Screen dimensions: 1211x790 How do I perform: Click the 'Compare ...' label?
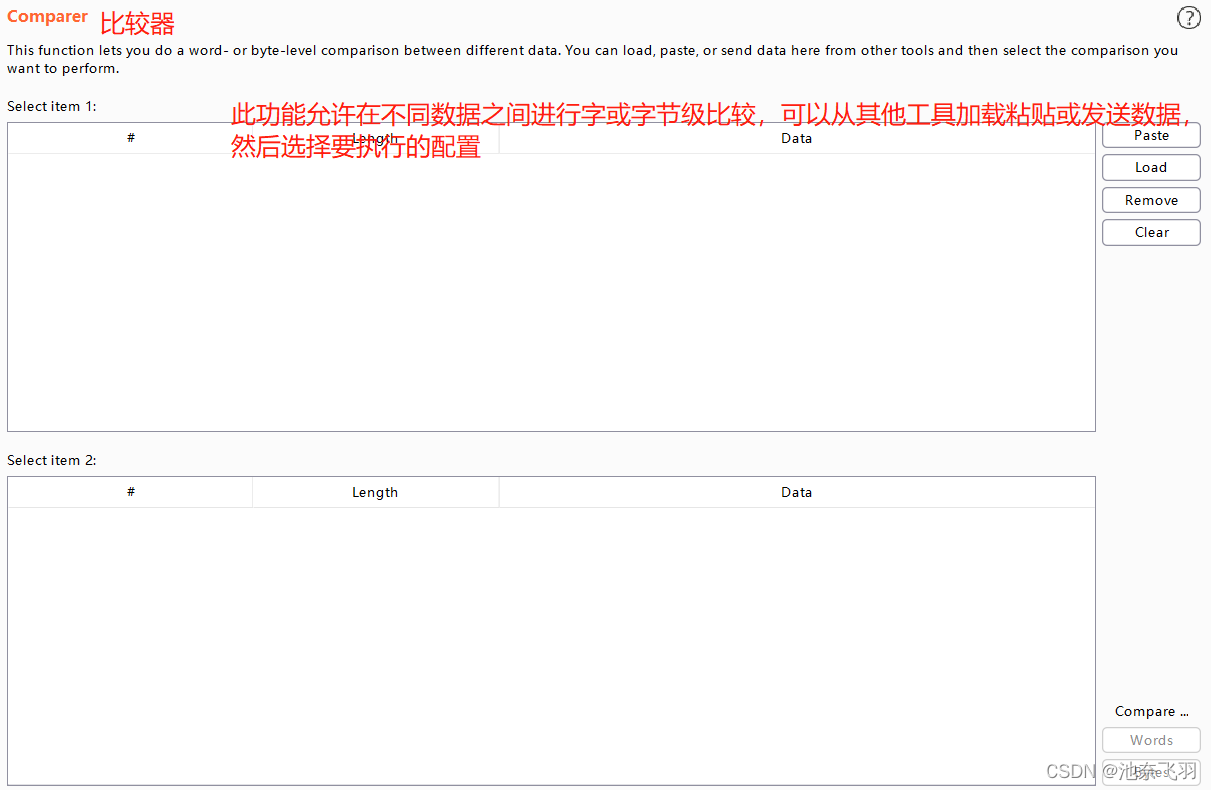pyautogui.click(x=1151, y=711)
